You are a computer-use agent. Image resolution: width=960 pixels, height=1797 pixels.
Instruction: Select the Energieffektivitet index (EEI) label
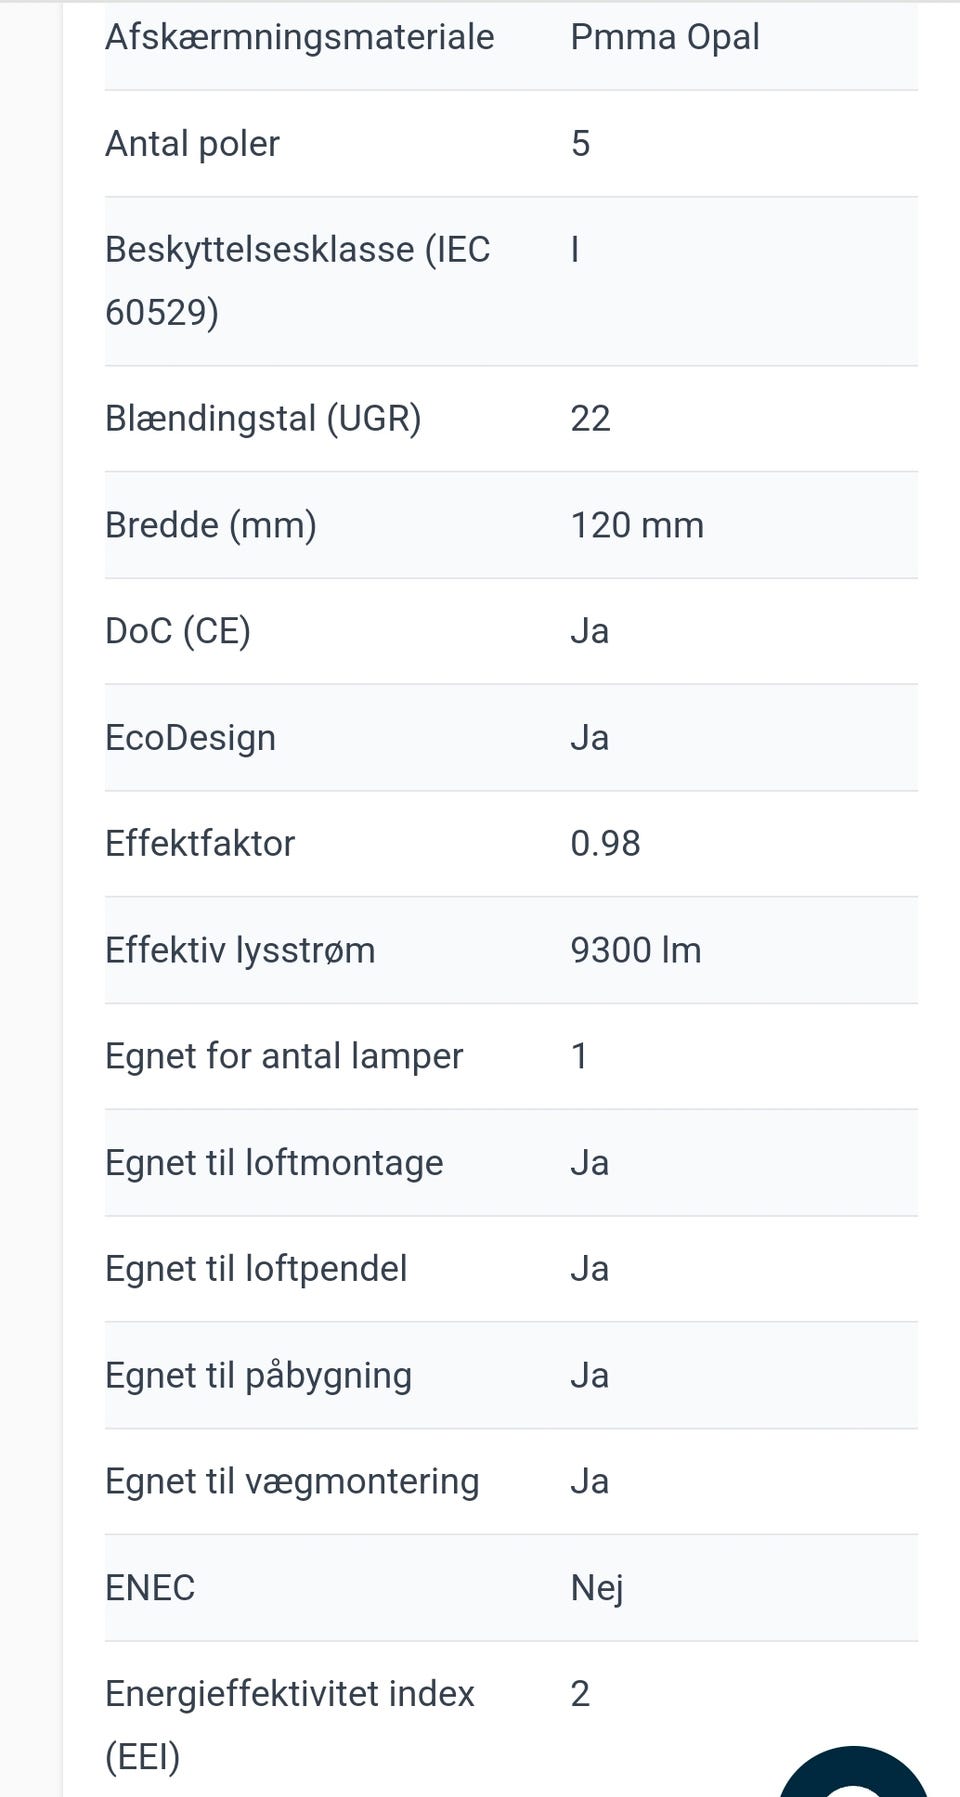[289, 1724]
